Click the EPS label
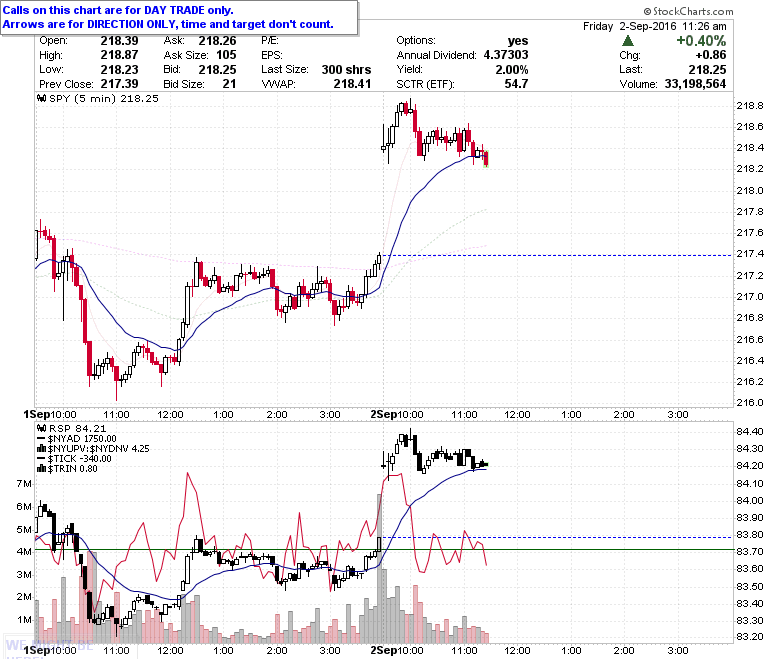 [x=272, y=55]
